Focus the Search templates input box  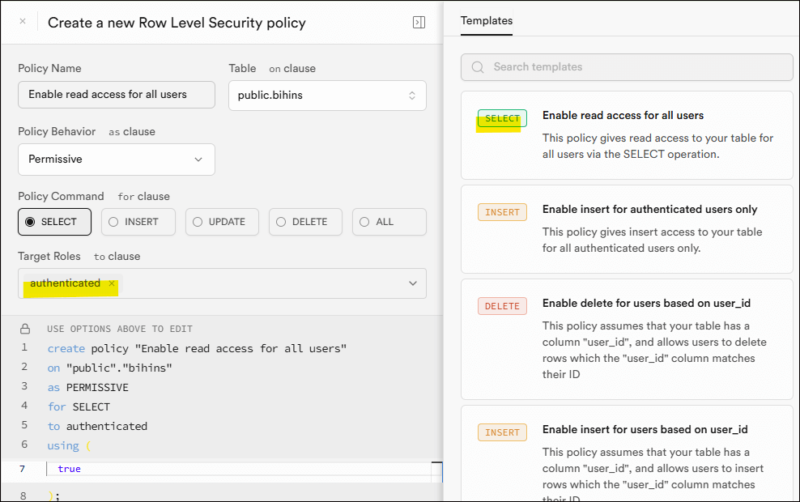[630, 67]
